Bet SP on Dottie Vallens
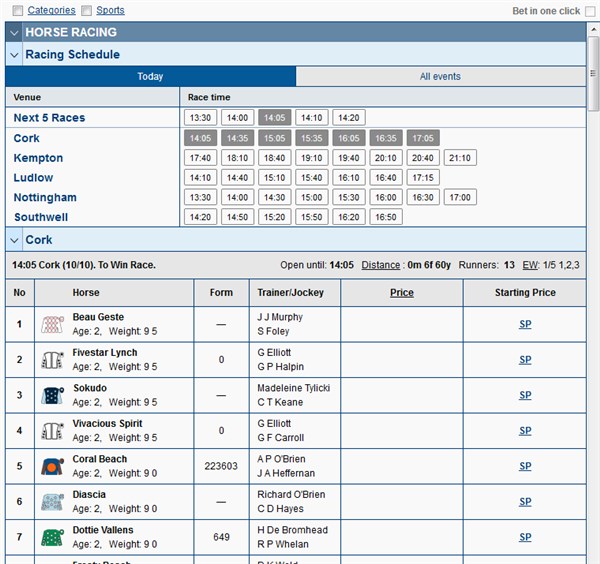This screenshot has height=564, width=600. tap(525, 537)
